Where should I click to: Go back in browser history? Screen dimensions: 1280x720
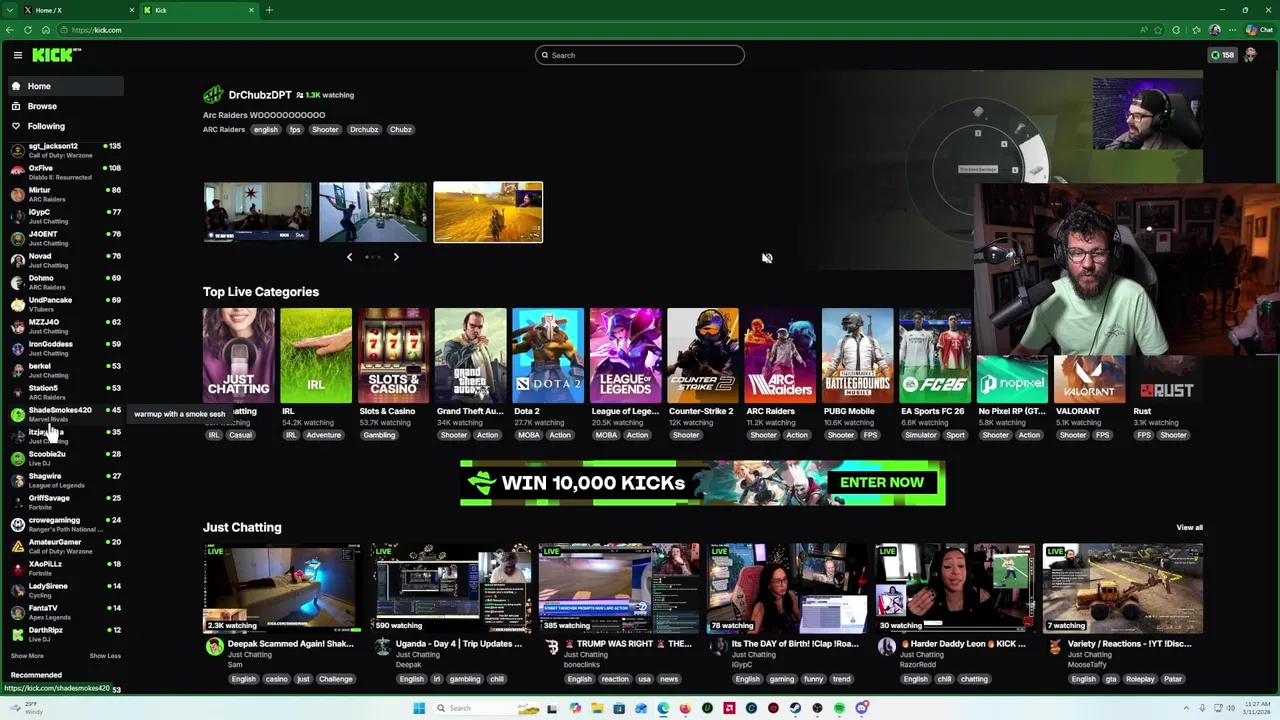(9, 30)
